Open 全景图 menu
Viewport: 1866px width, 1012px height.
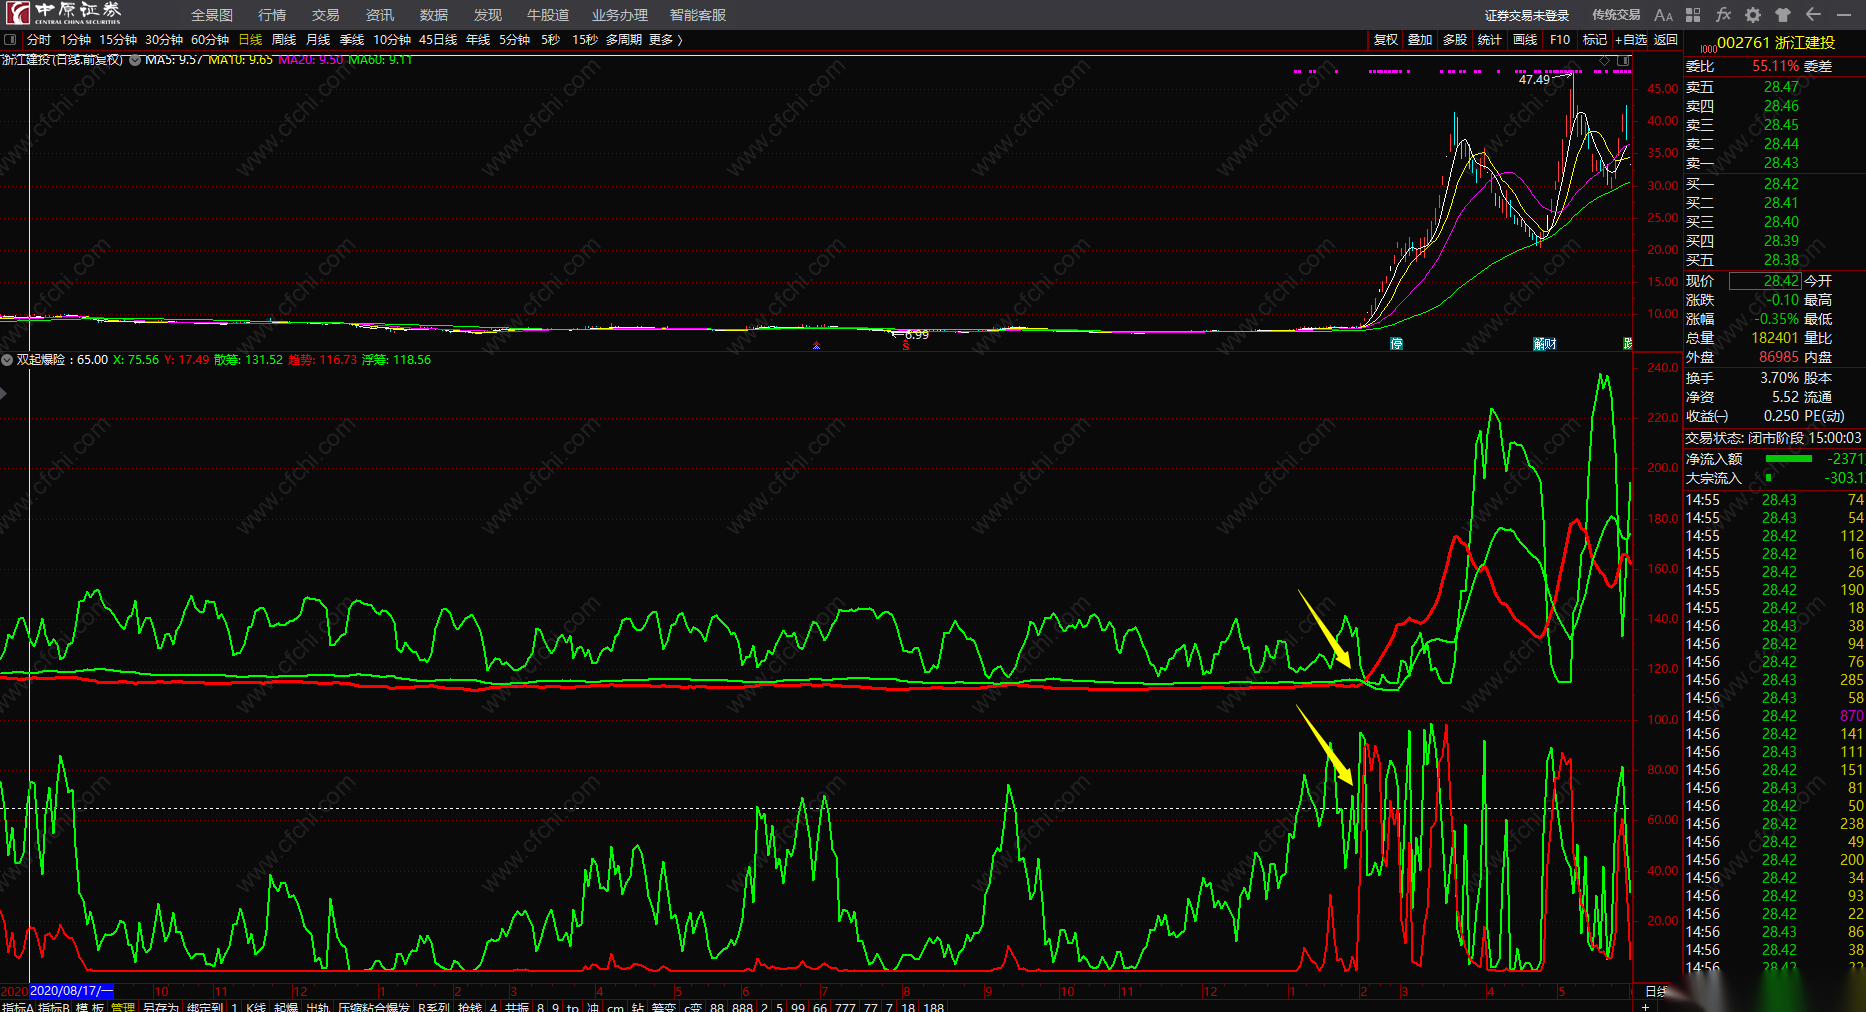(x=212, y=15)
